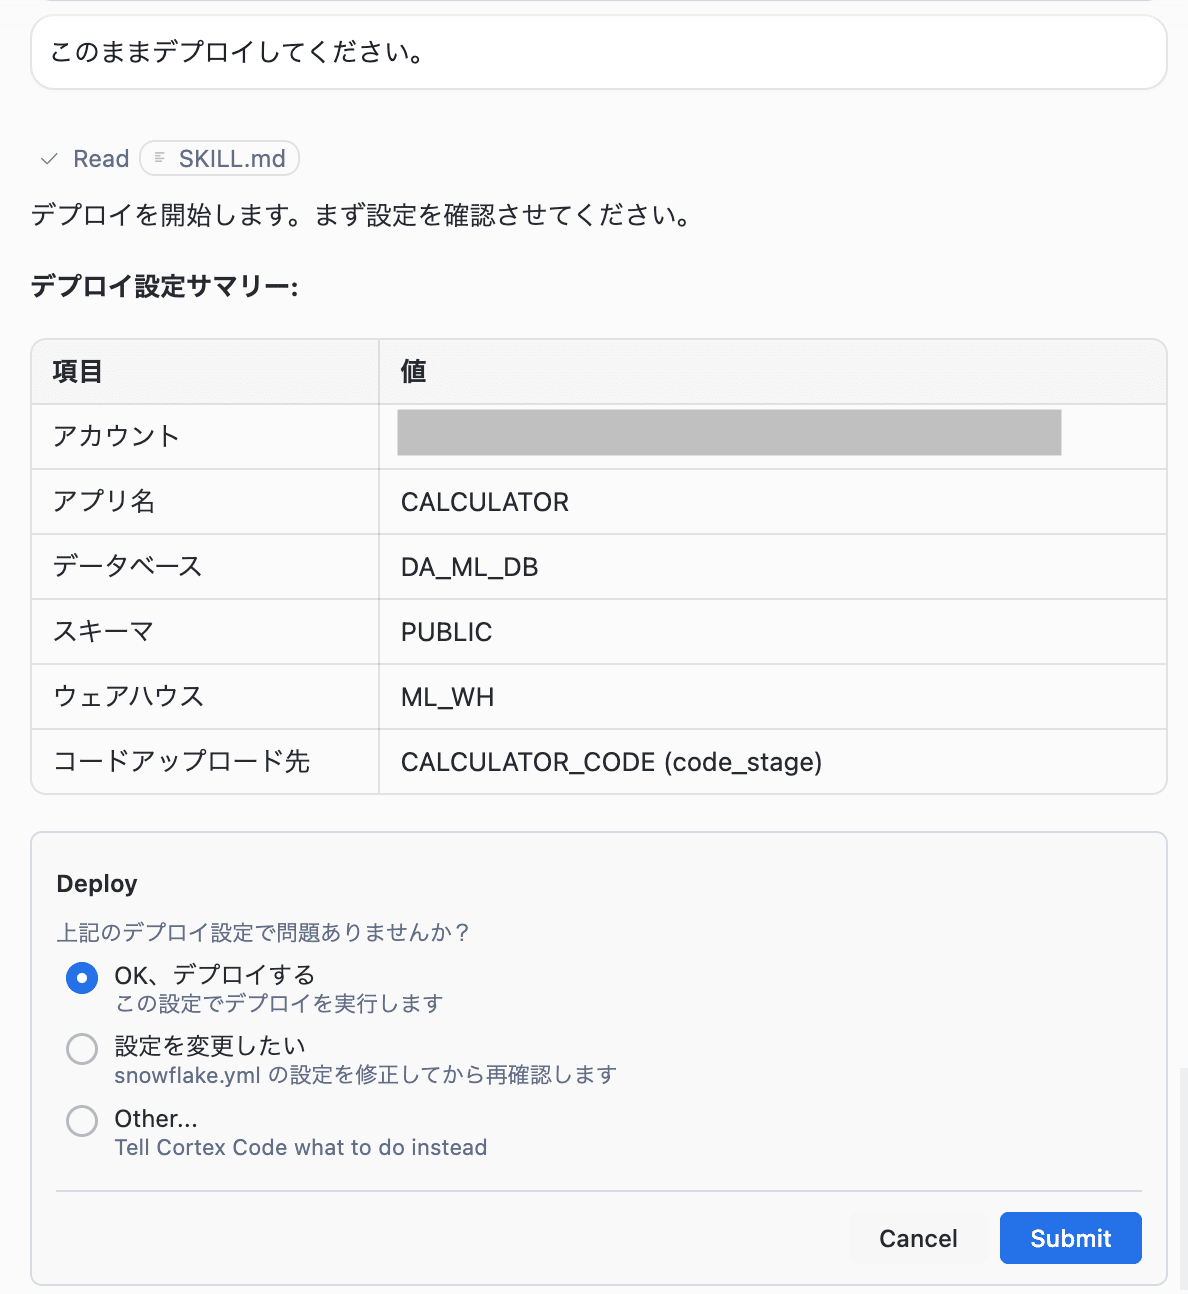Viewport: 1188px width, 1294px height.
Task: Click the 'このままデプロイしてください。' message box
Action: click(599, 52)
